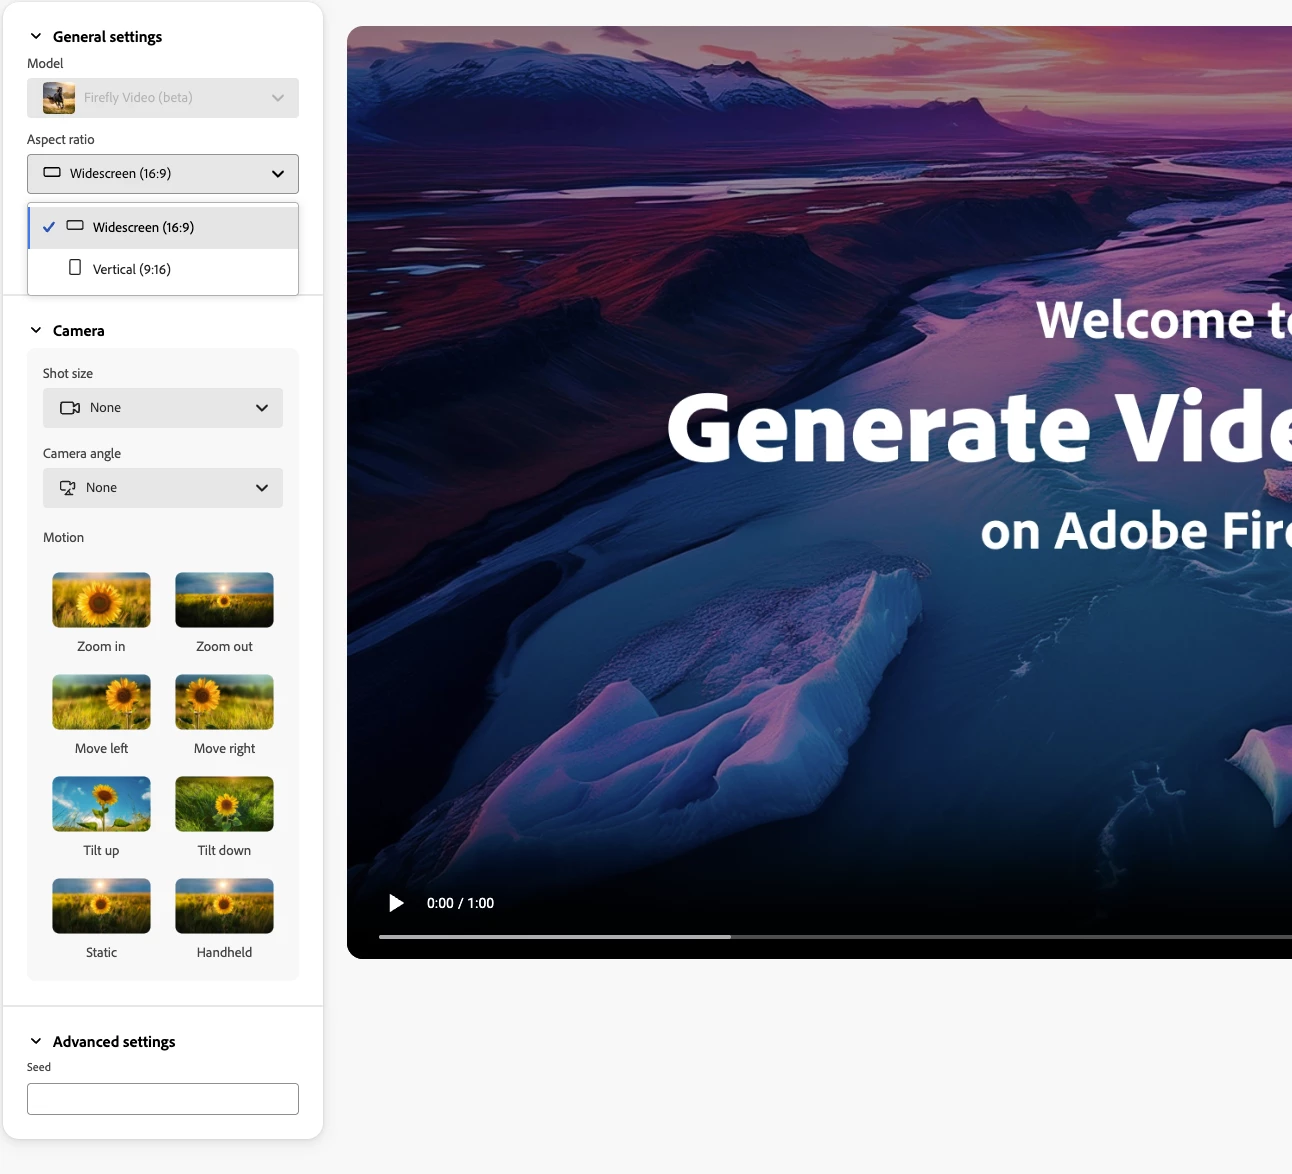
Task: Click the Tilt up caption text
Action: 101,851
